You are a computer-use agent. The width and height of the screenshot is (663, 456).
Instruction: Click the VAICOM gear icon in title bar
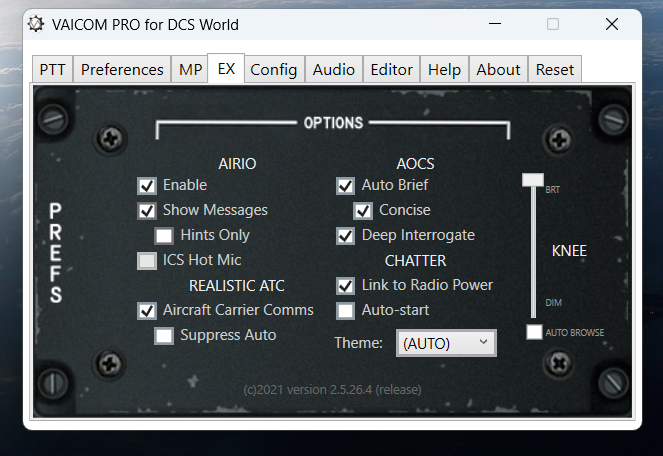point(36,24)
